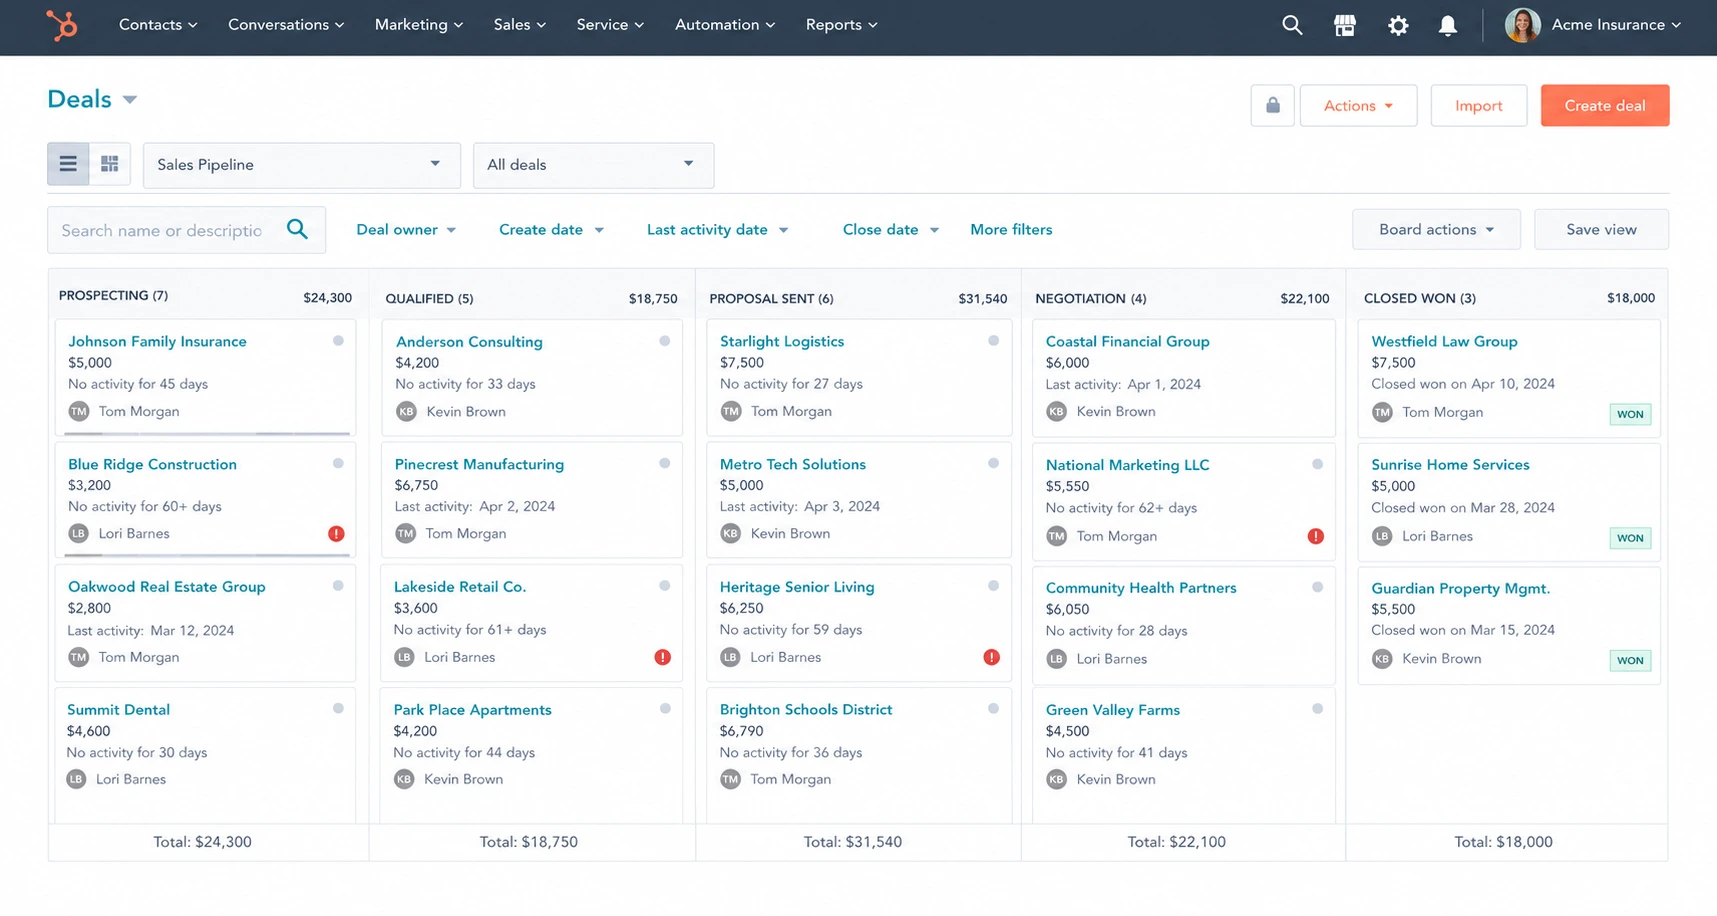Image resolution: width=1717 pixels, height=916 pixels.
Task: Click grey status dot on Summit Dental
Action: [338, 709]
